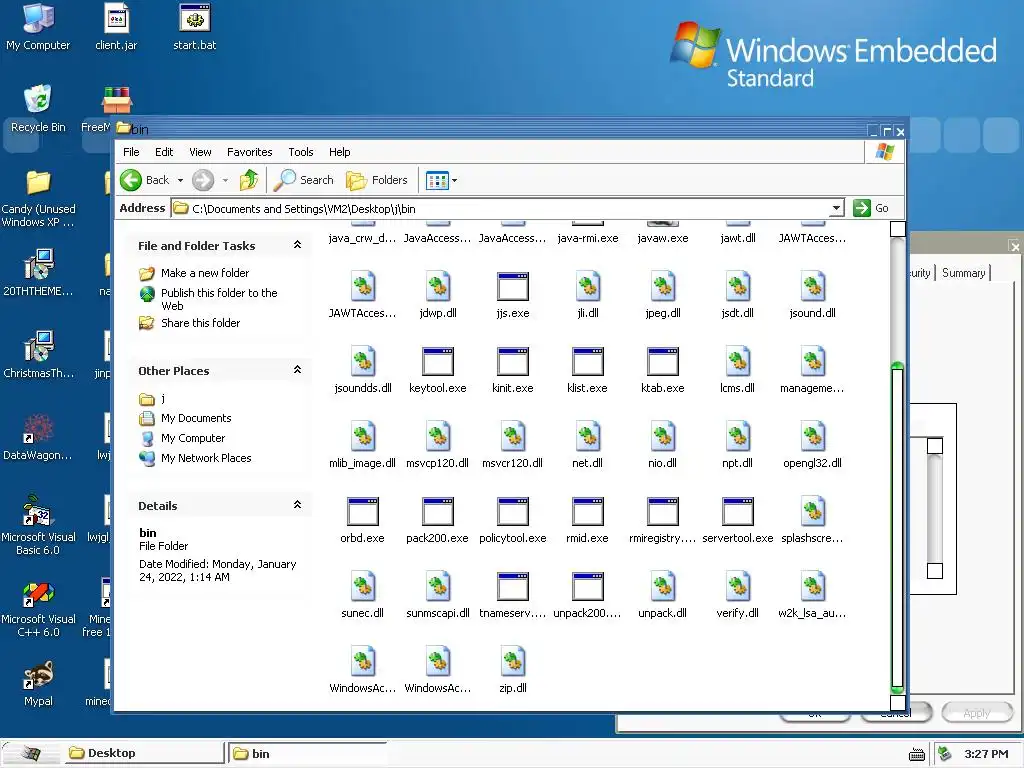Switch to the Summary tab in background dialog
Screen dimensions: 1024x768
point(963,273)
